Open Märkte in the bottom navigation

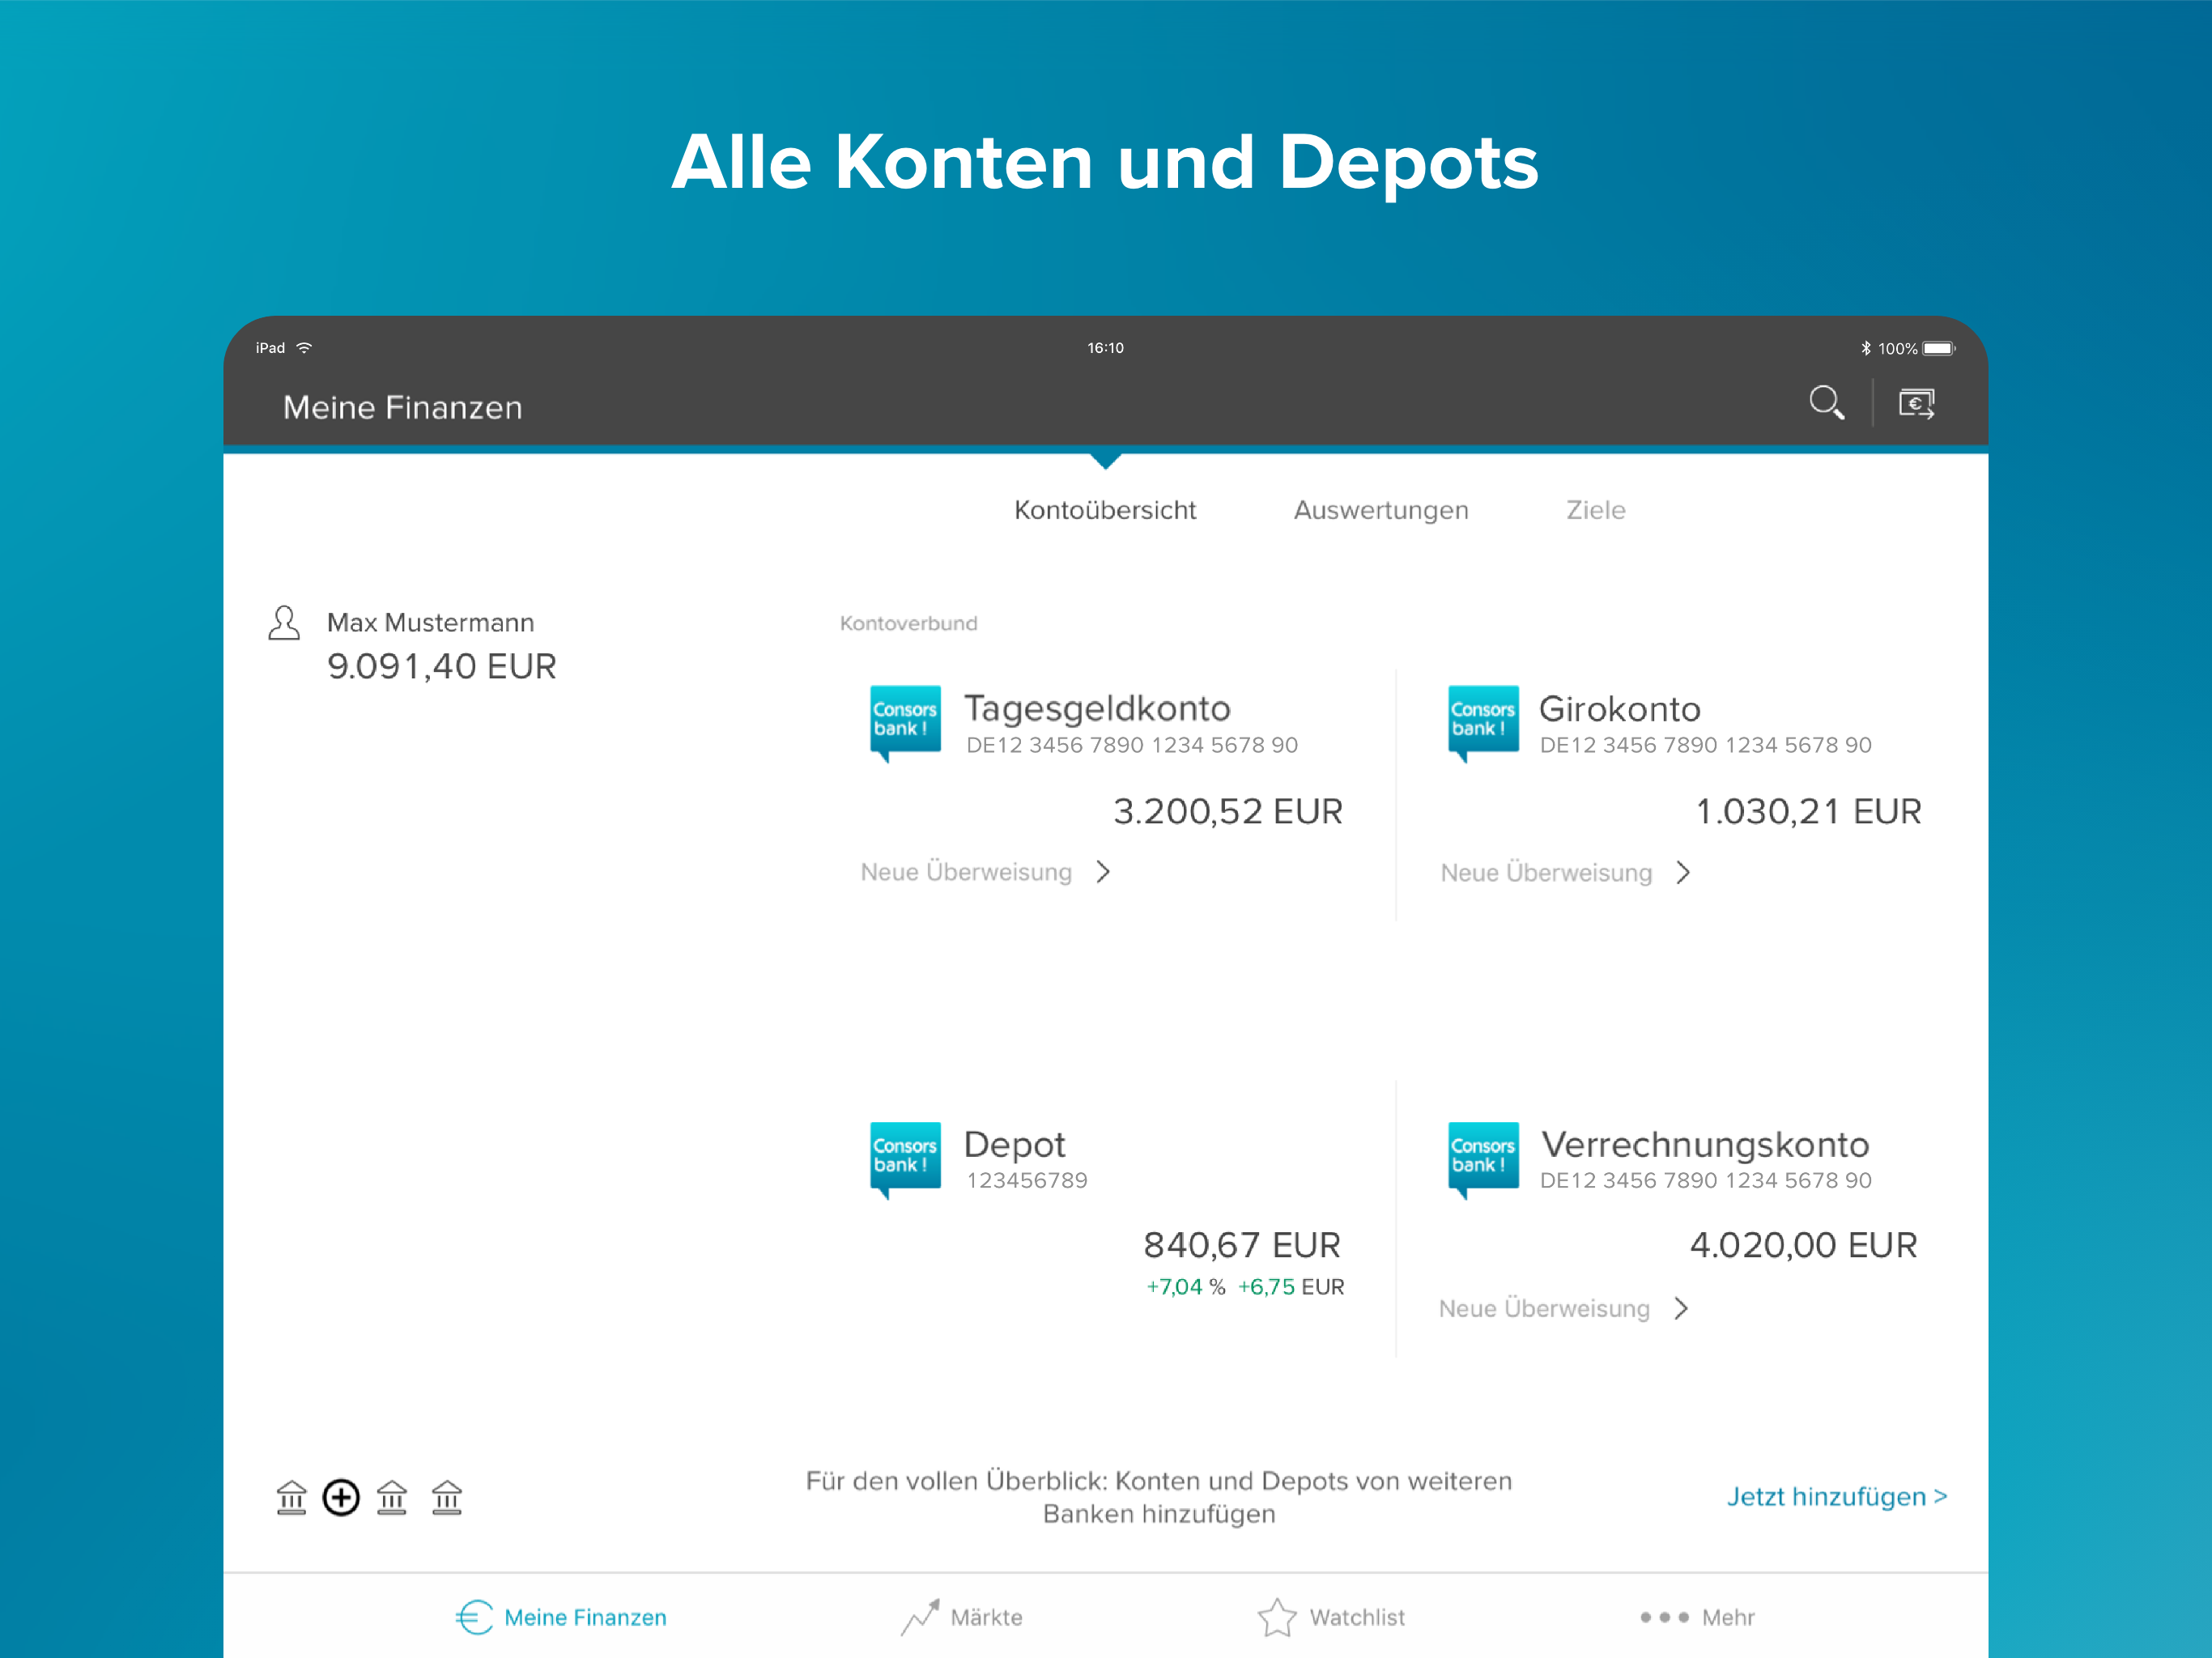pyautogui.click(x=961, y=1617)
